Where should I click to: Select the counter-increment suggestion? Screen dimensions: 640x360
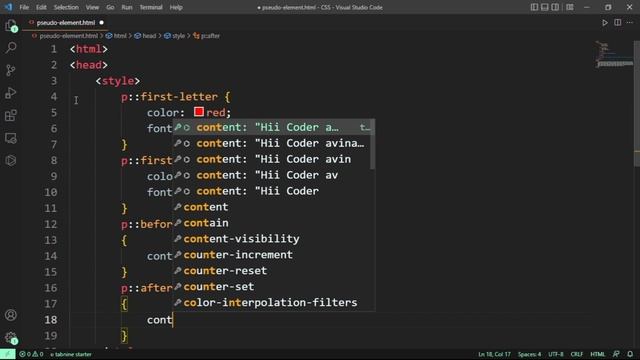(x=273, y=255)
